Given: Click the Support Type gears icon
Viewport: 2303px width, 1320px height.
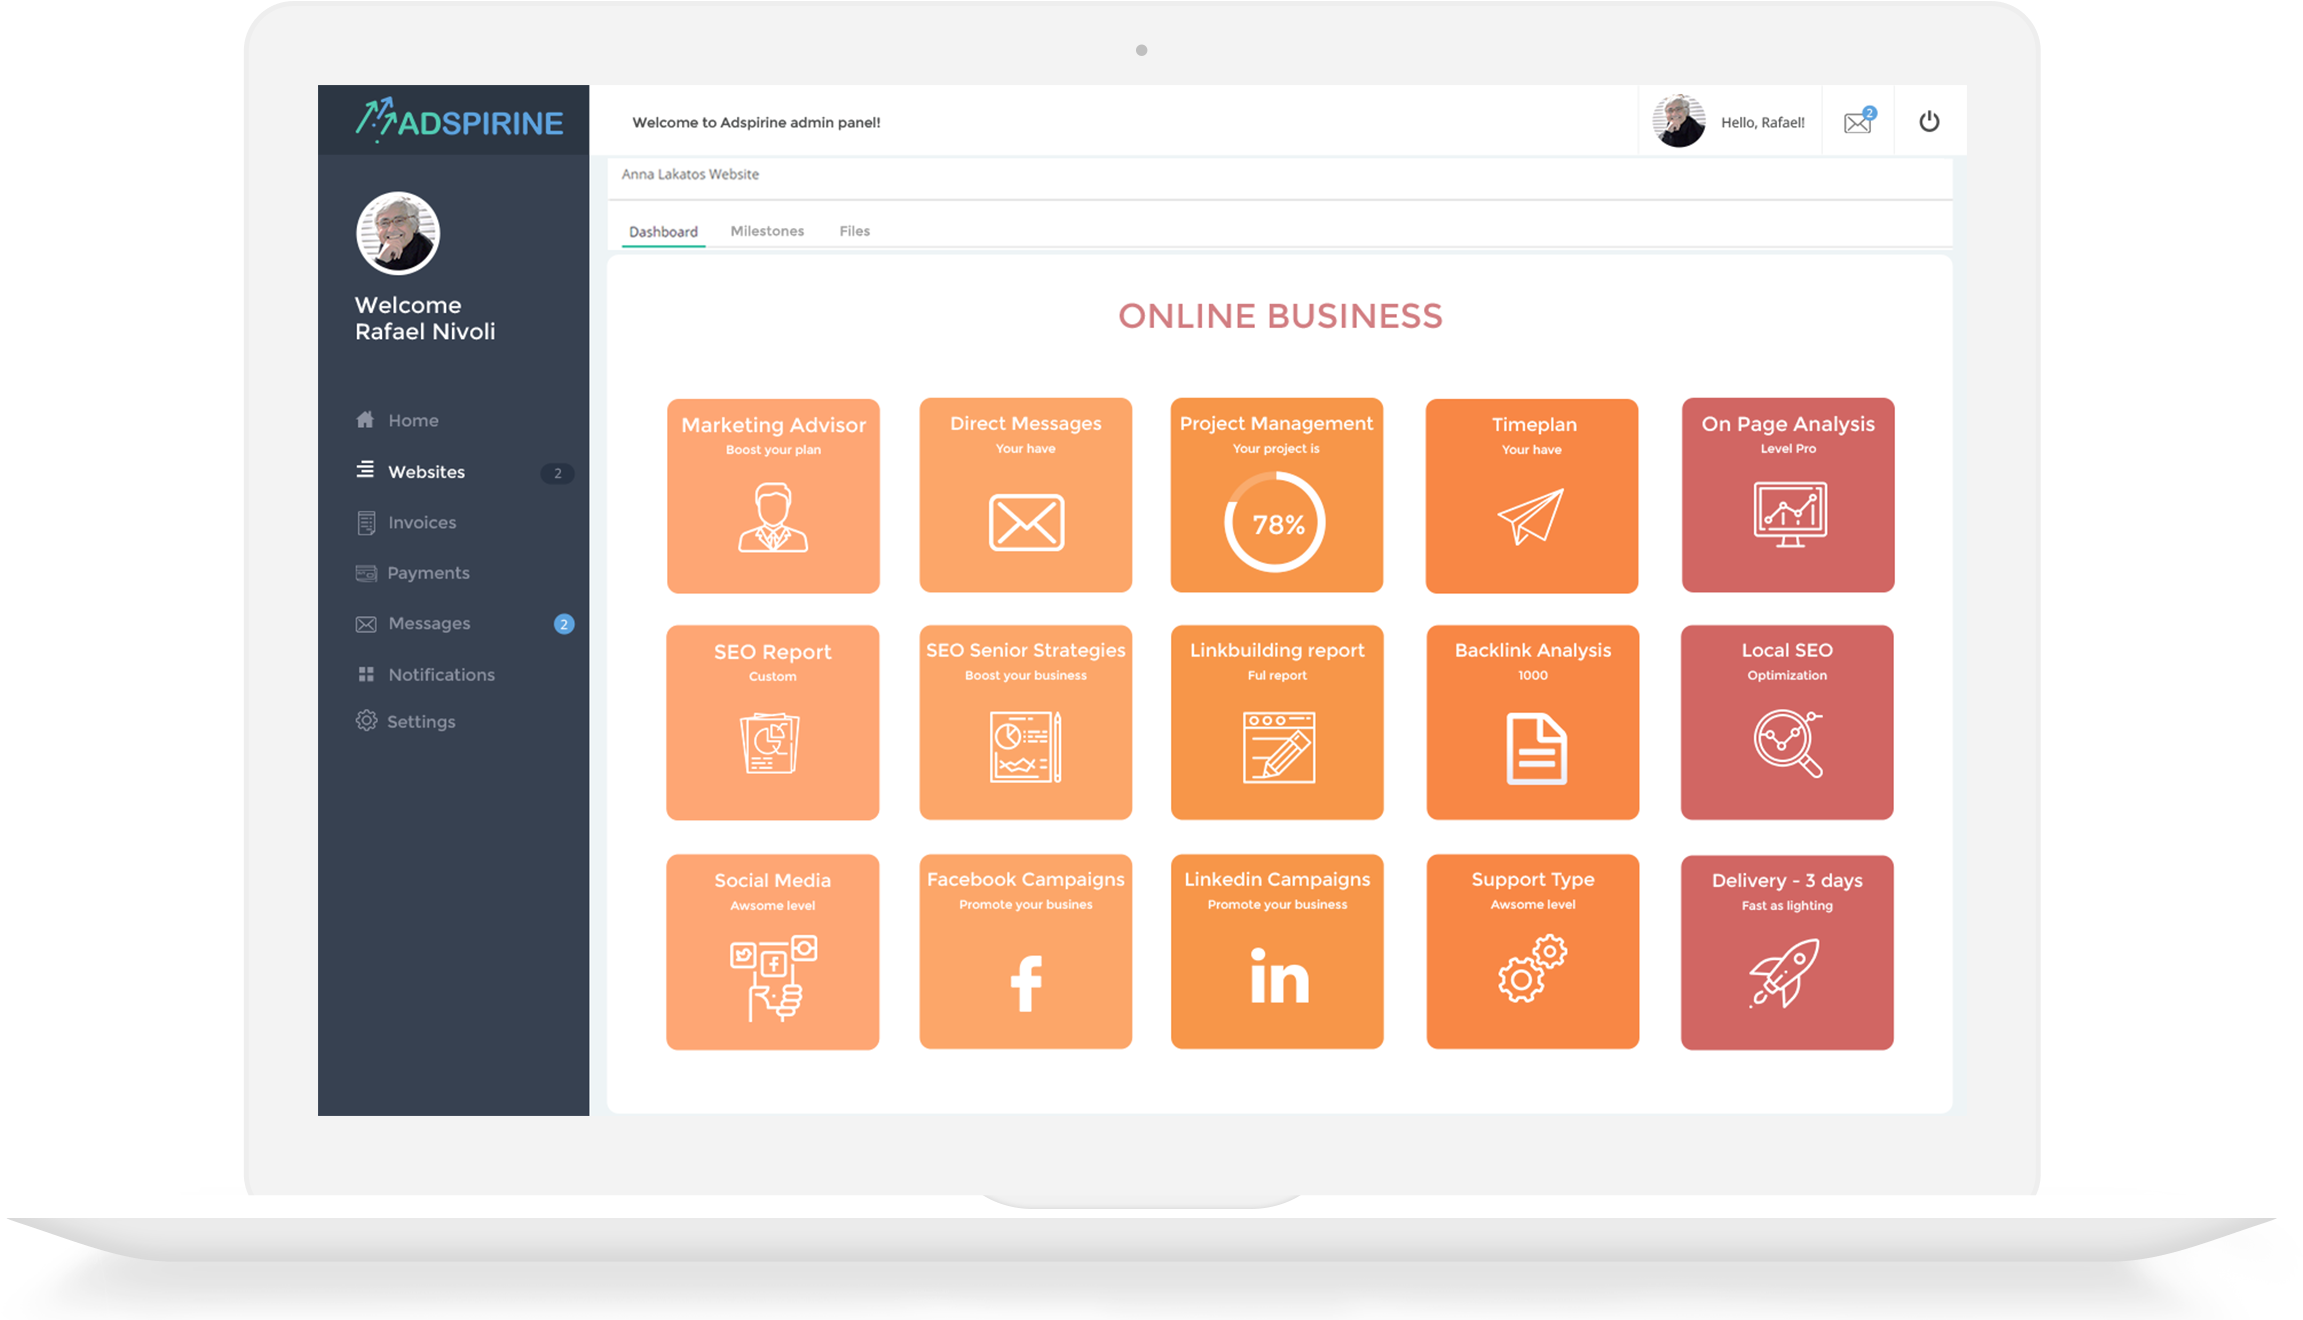Looking at the screenshot, I should click(x=1531, y=968).
